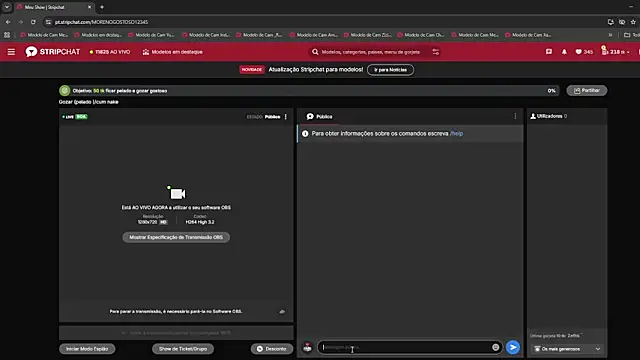Click the tip menu icon beside chat input
The height and width of the screenshot is (360, 640).
tap(307, 348)
